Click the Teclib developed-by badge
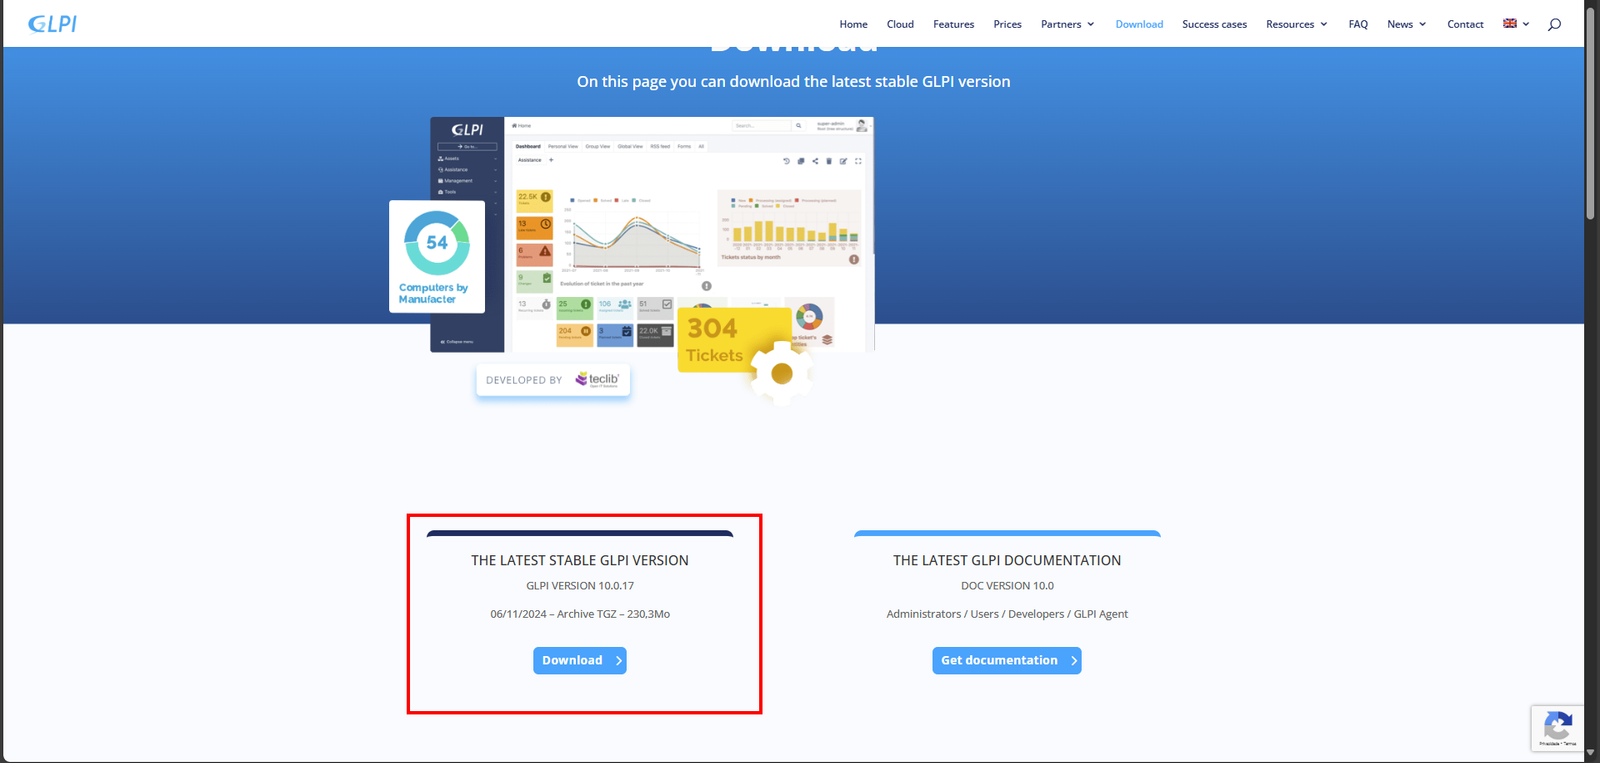The height and width of the screenshot is (763, 1600). pyautogui.click(x=553, y=380)
